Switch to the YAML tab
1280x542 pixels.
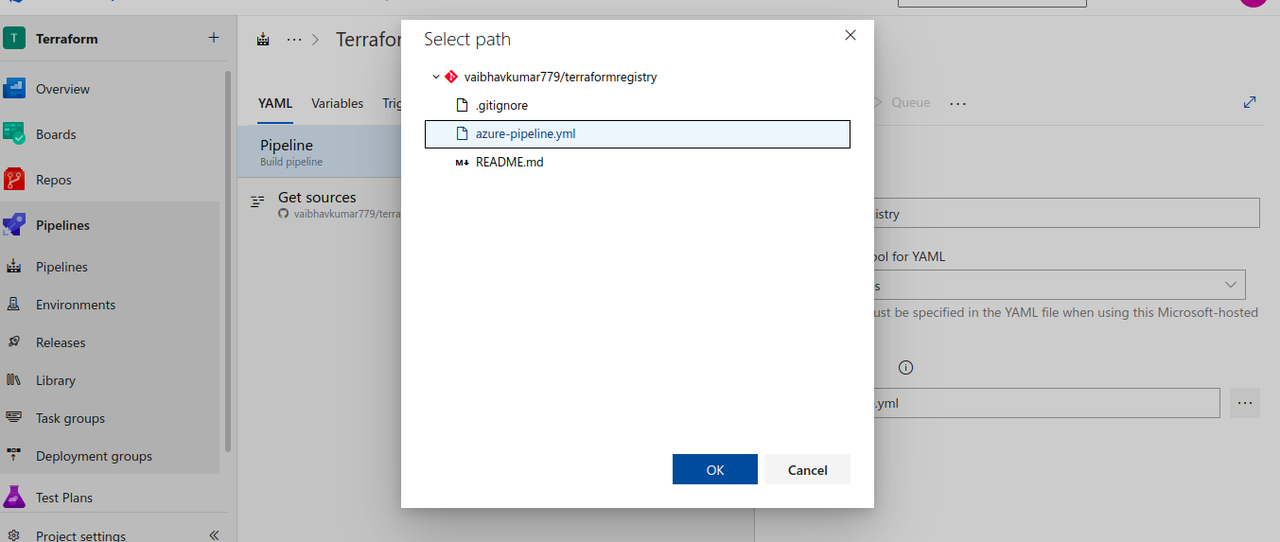point(275,103)
